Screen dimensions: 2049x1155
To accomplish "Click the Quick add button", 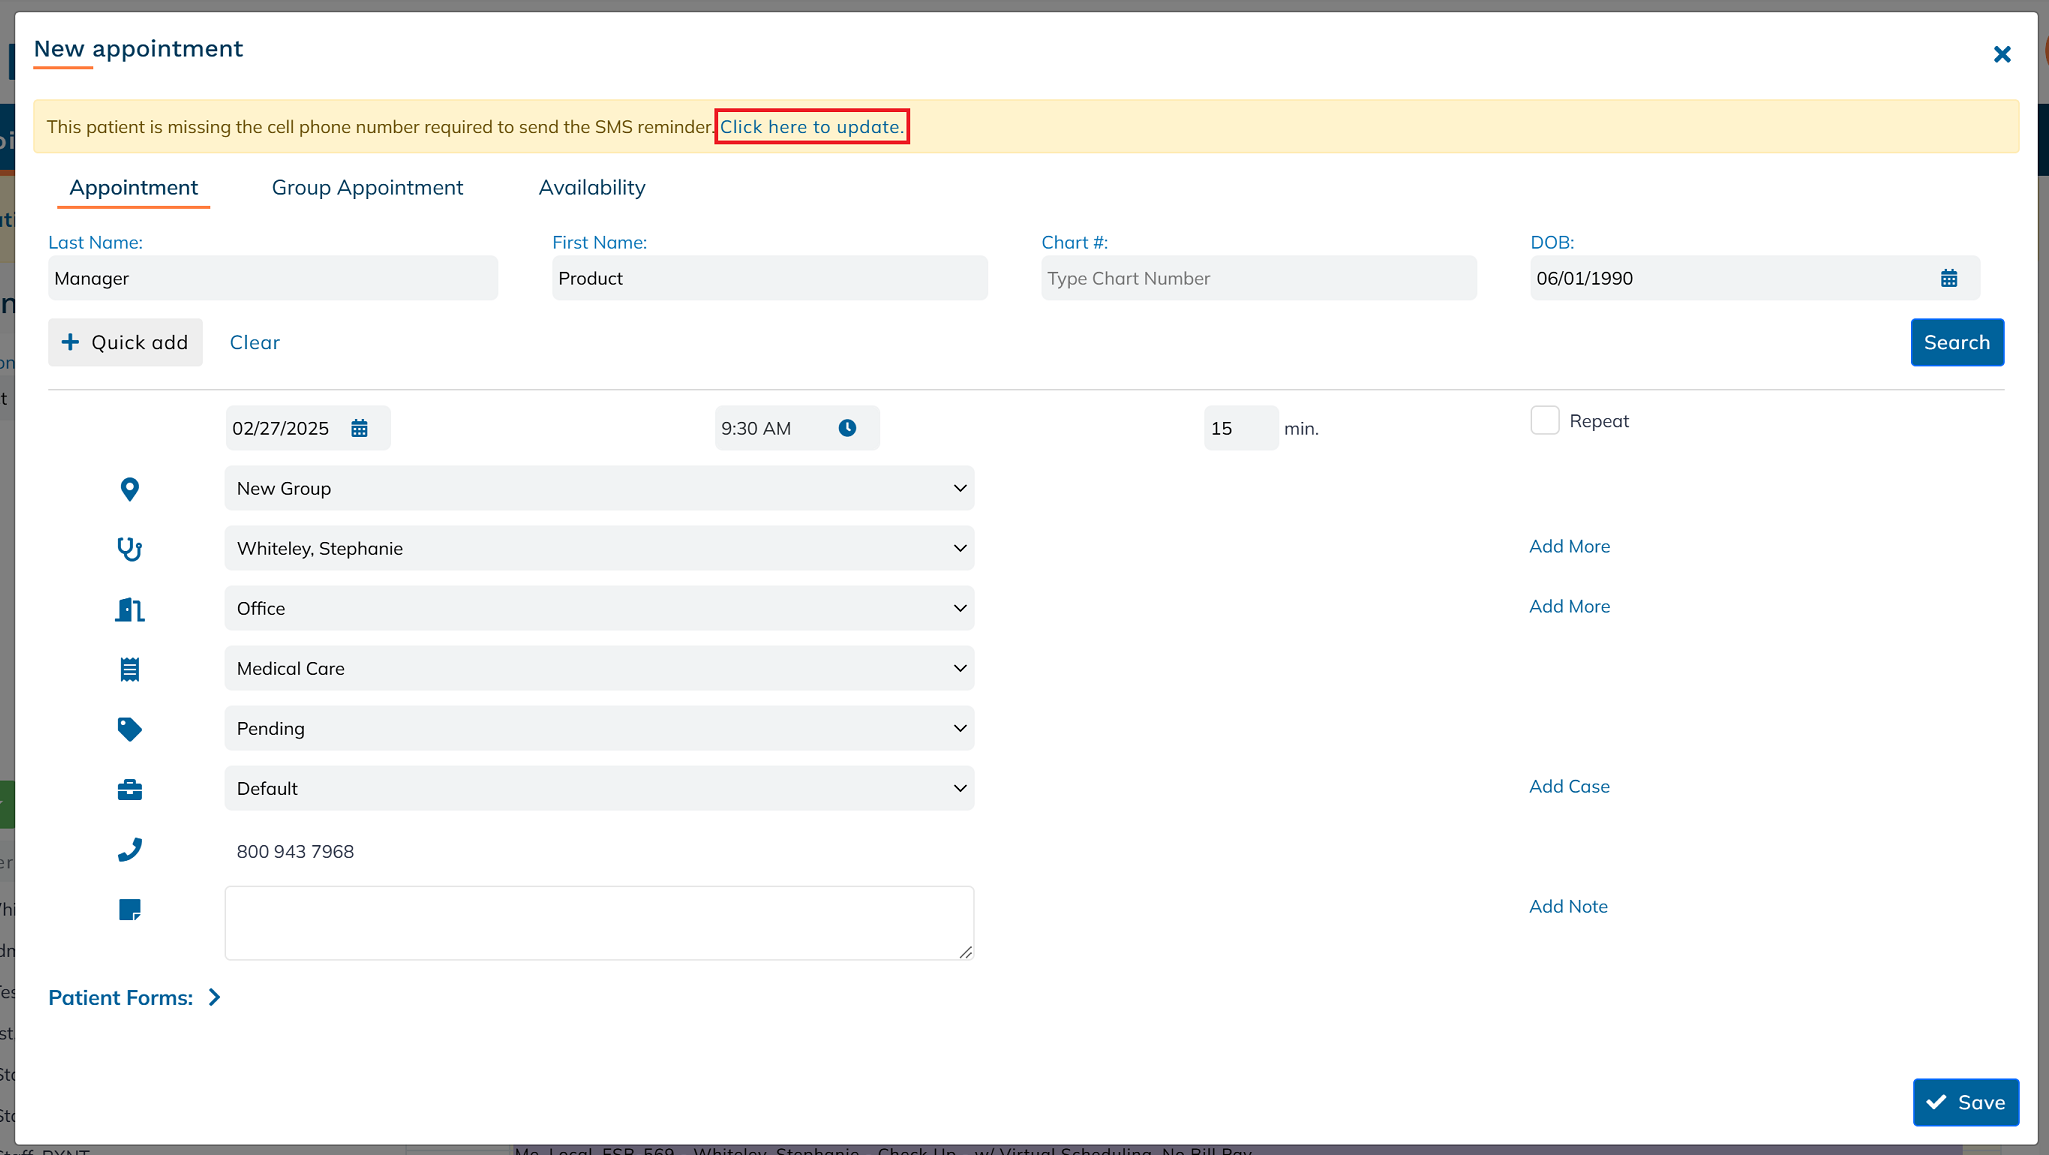I will (x=125, y=342).
